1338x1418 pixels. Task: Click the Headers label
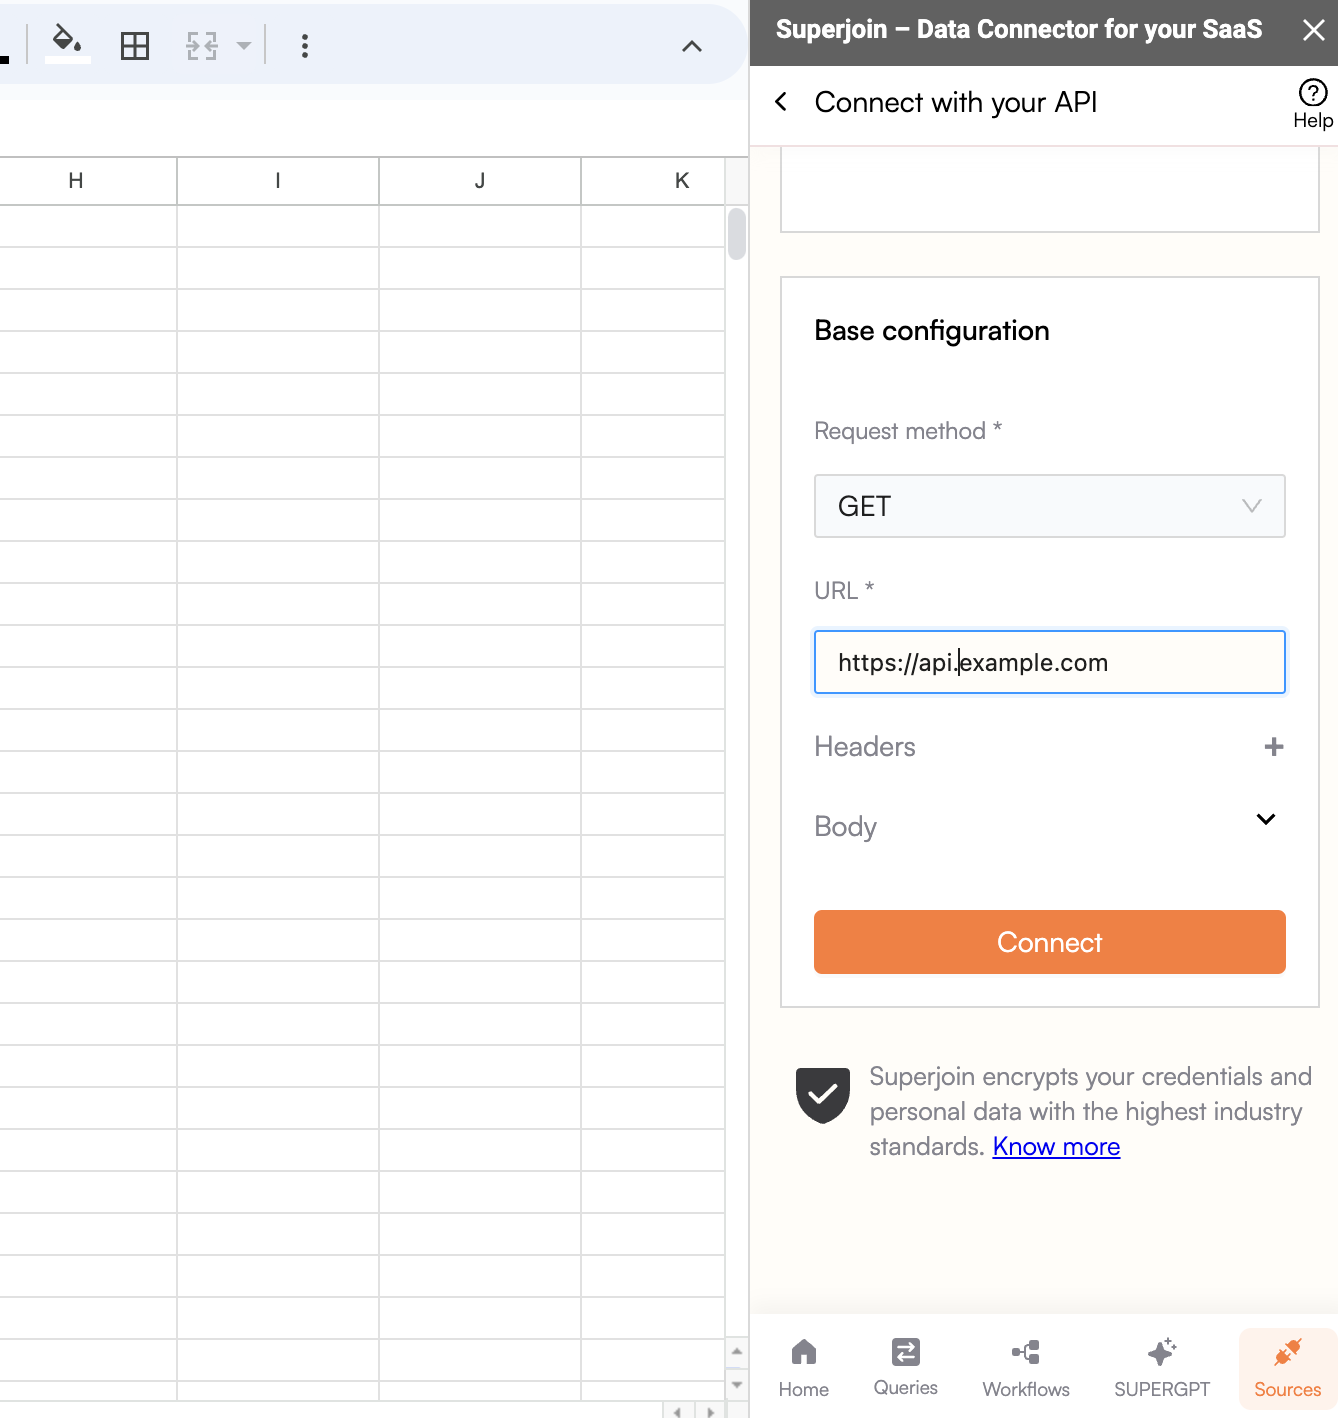click(x=865, y=747)
